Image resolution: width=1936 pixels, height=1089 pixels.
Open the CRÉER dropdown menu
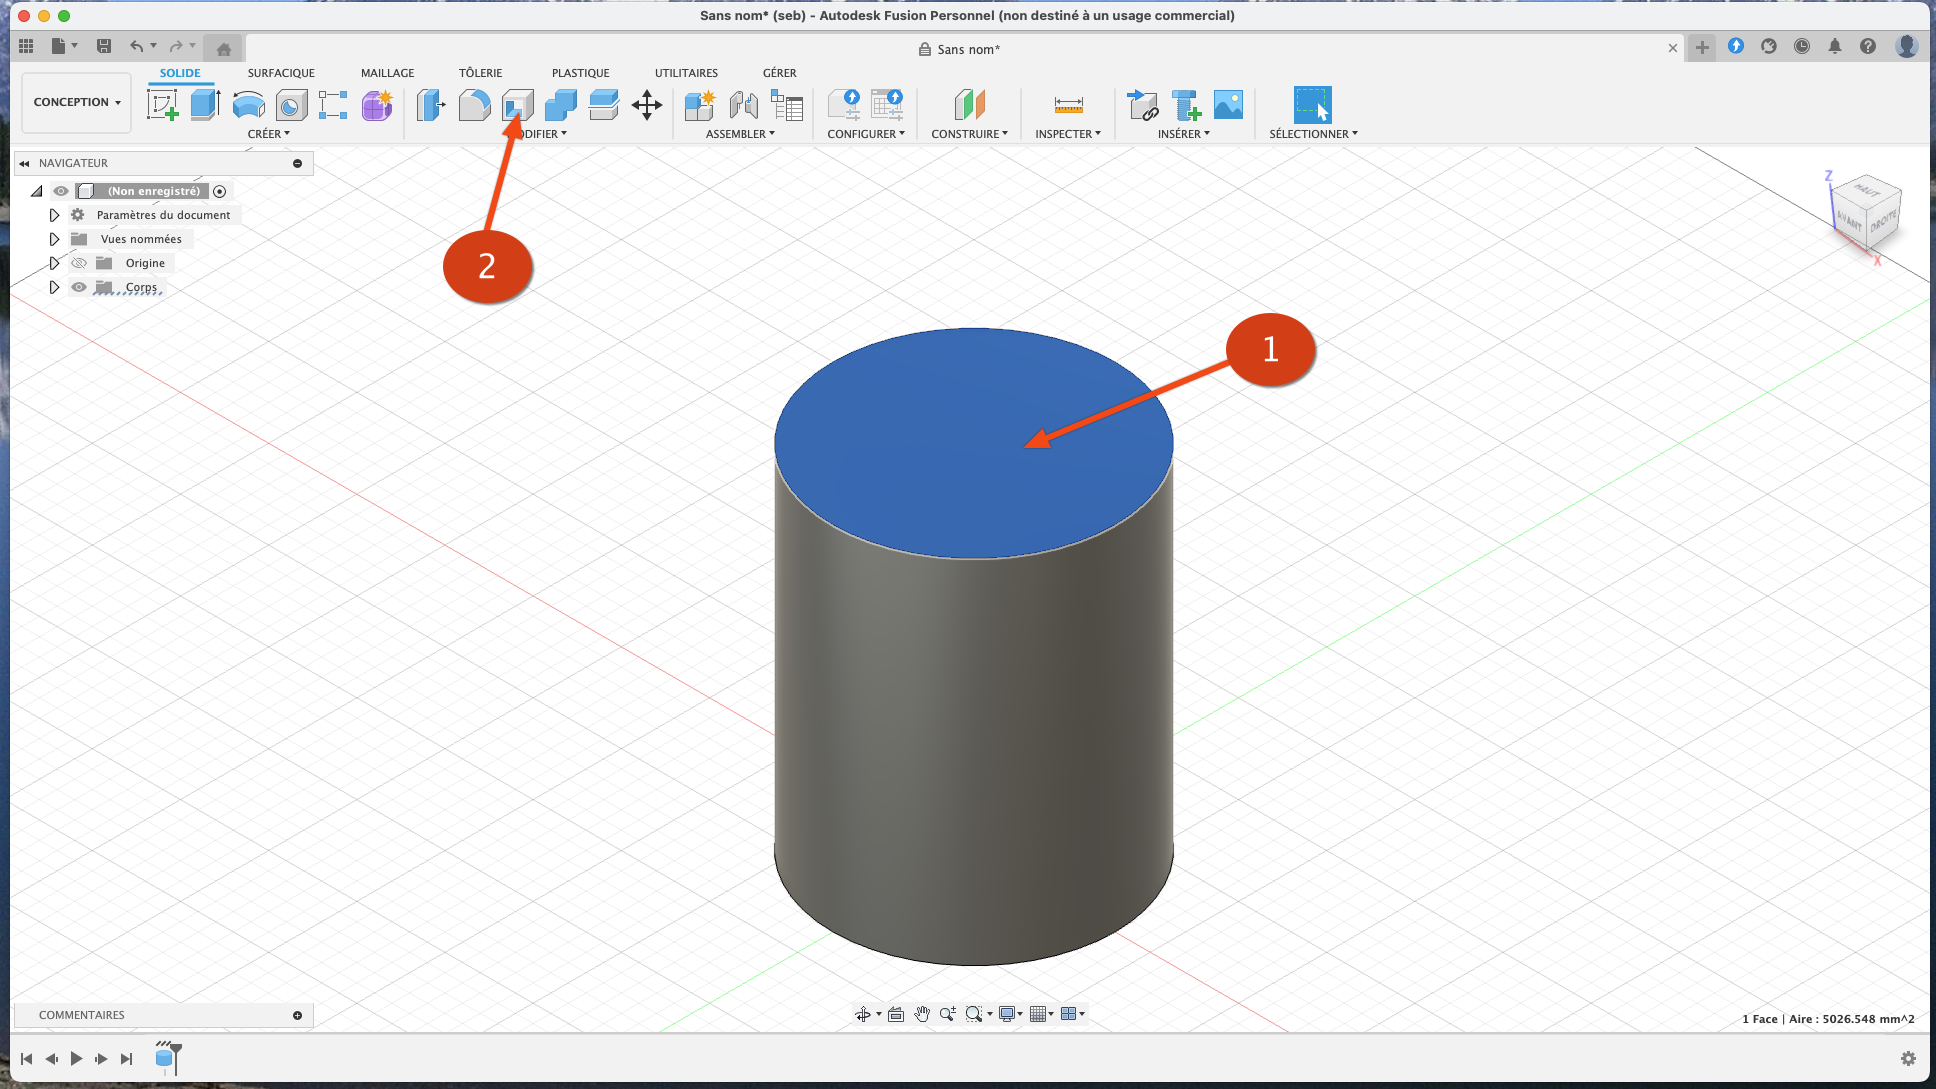point(268,134)
